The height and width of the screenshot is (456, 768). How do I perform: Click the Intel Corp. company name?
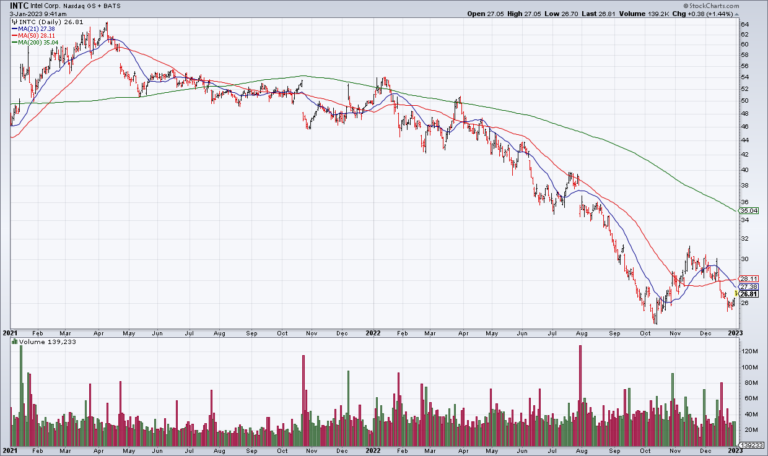(45, 6)
